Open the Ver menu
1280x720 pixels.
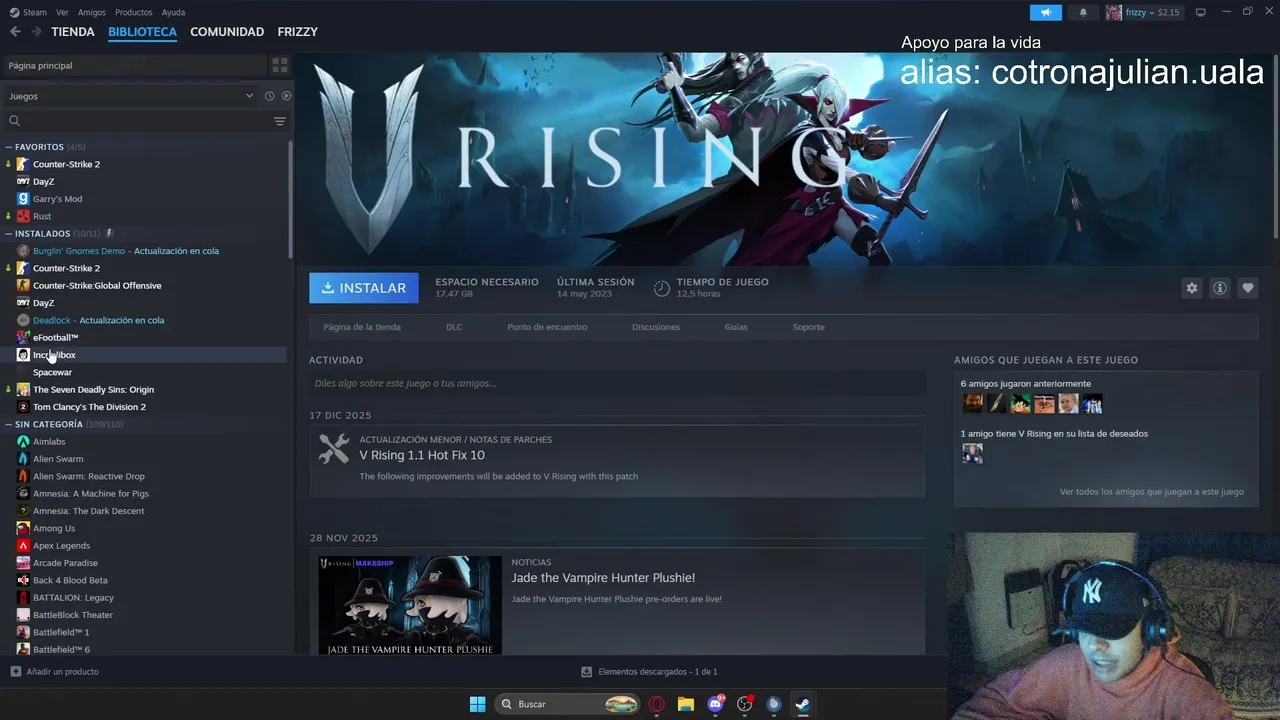[x=62, y=12]
